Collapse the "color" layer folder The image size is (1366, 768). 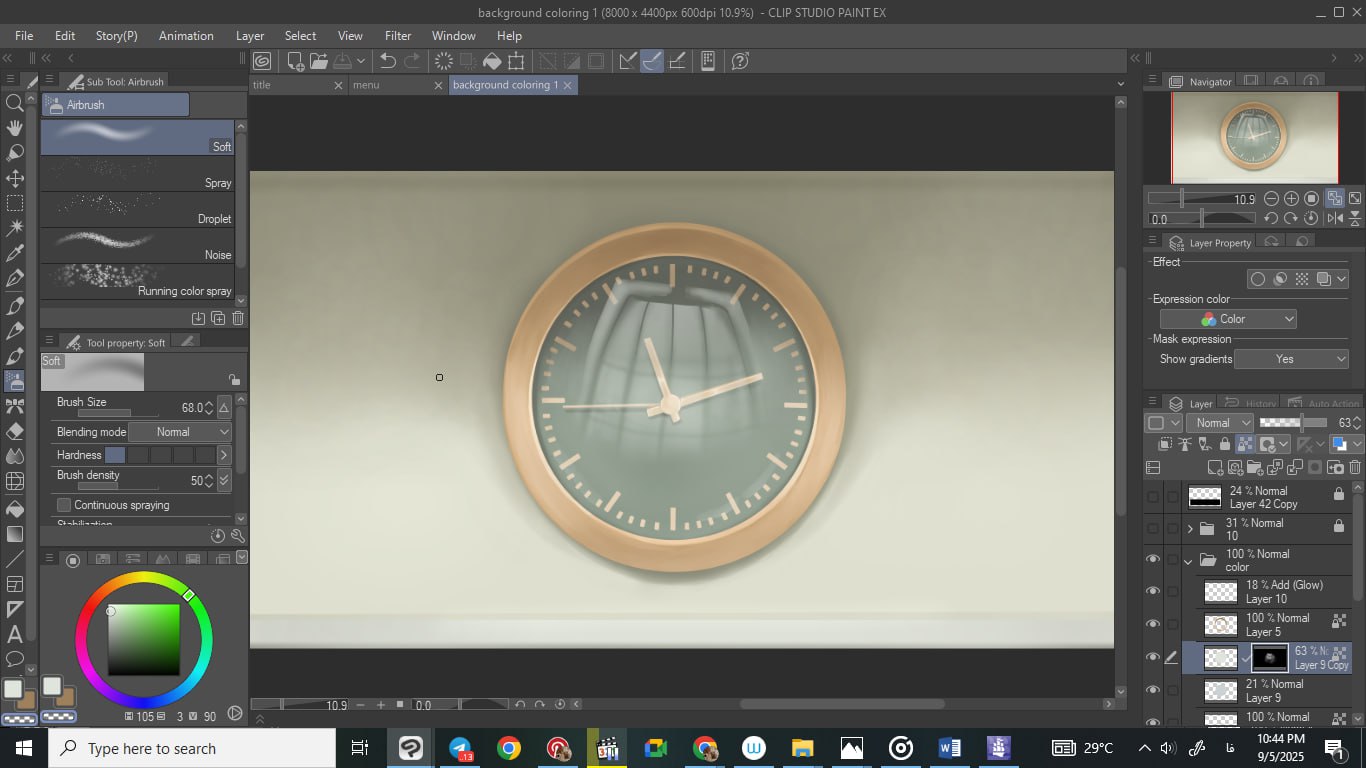[1188, 561]
